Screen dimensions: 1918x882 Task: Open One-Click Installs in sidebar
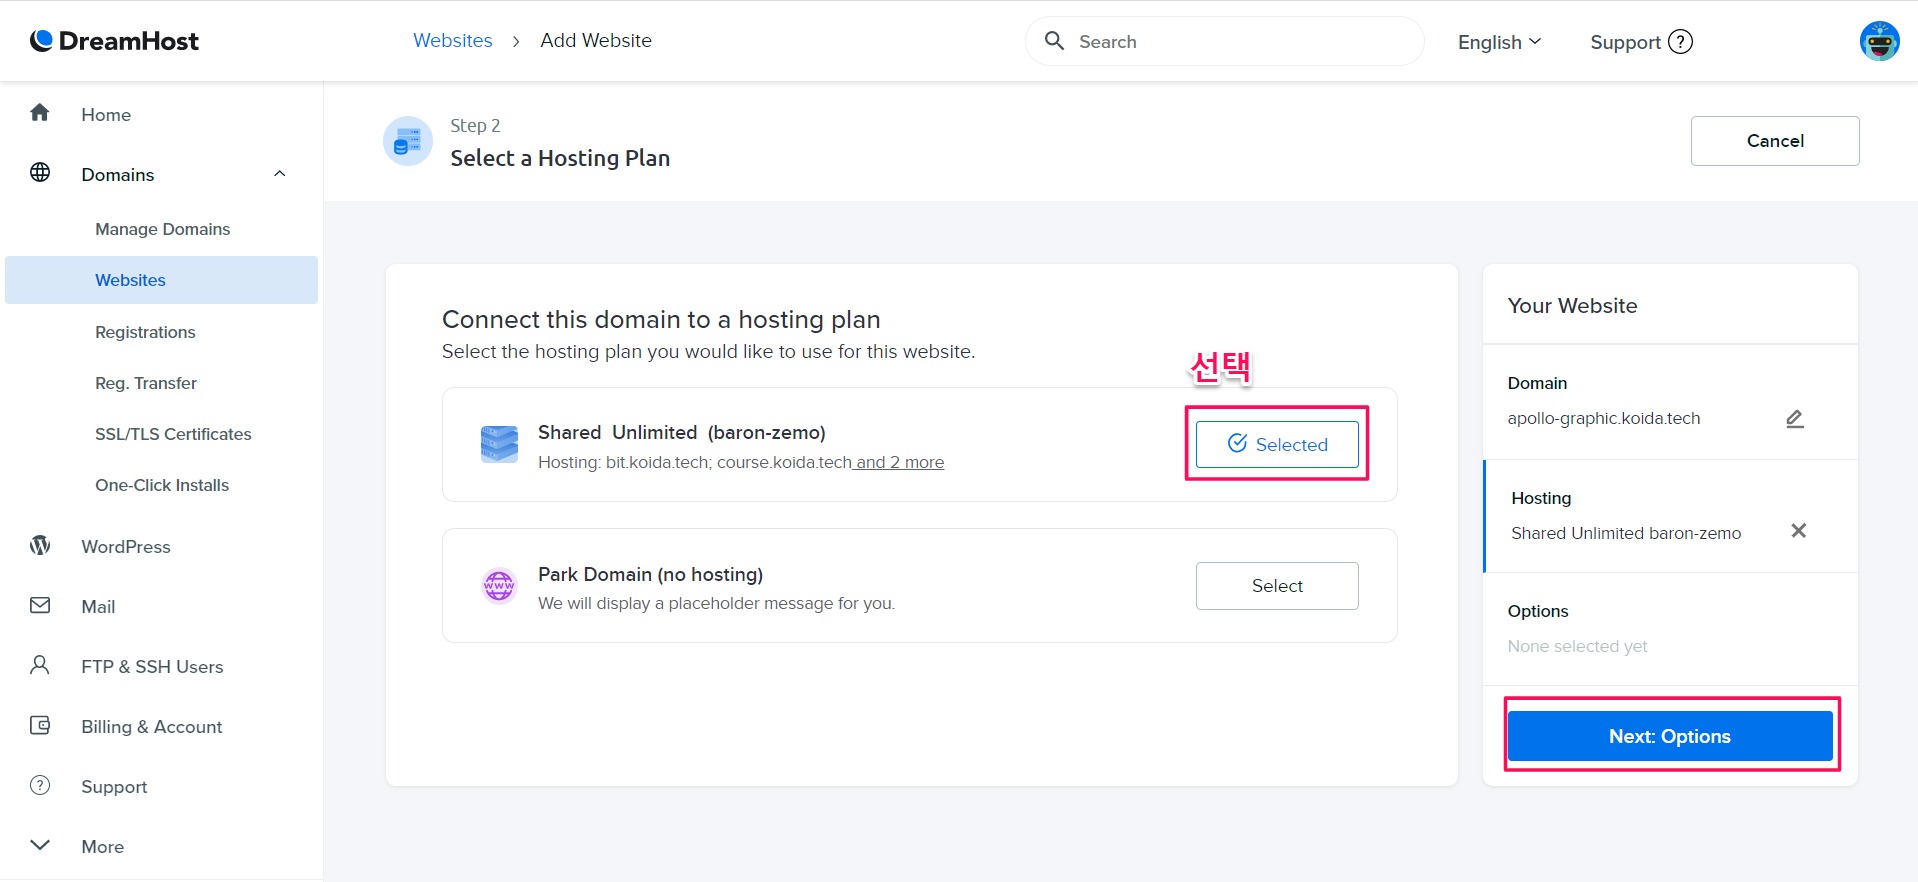click(x=162, y=485)
